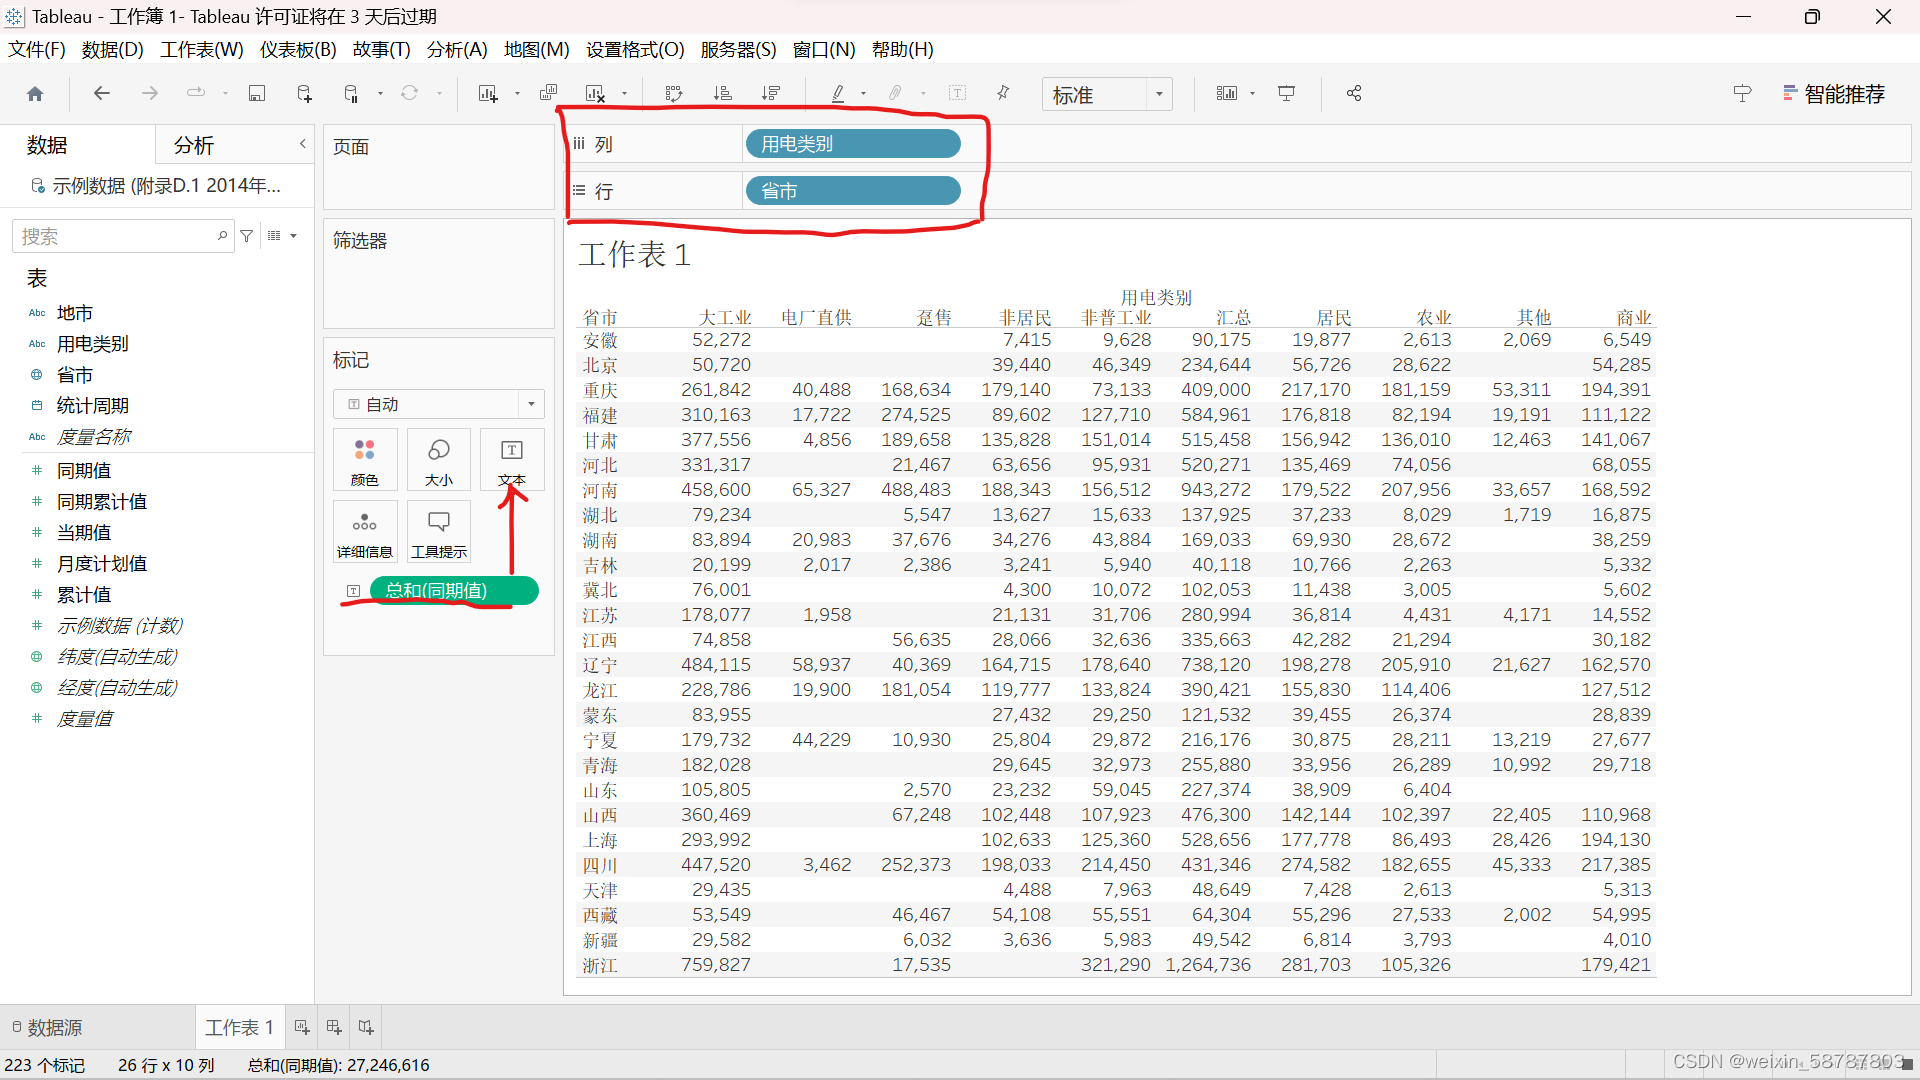Open the 自动 mark type dropdown
The width and height of the screenshot is (1920, 1080).
click(x=530, y=403)
